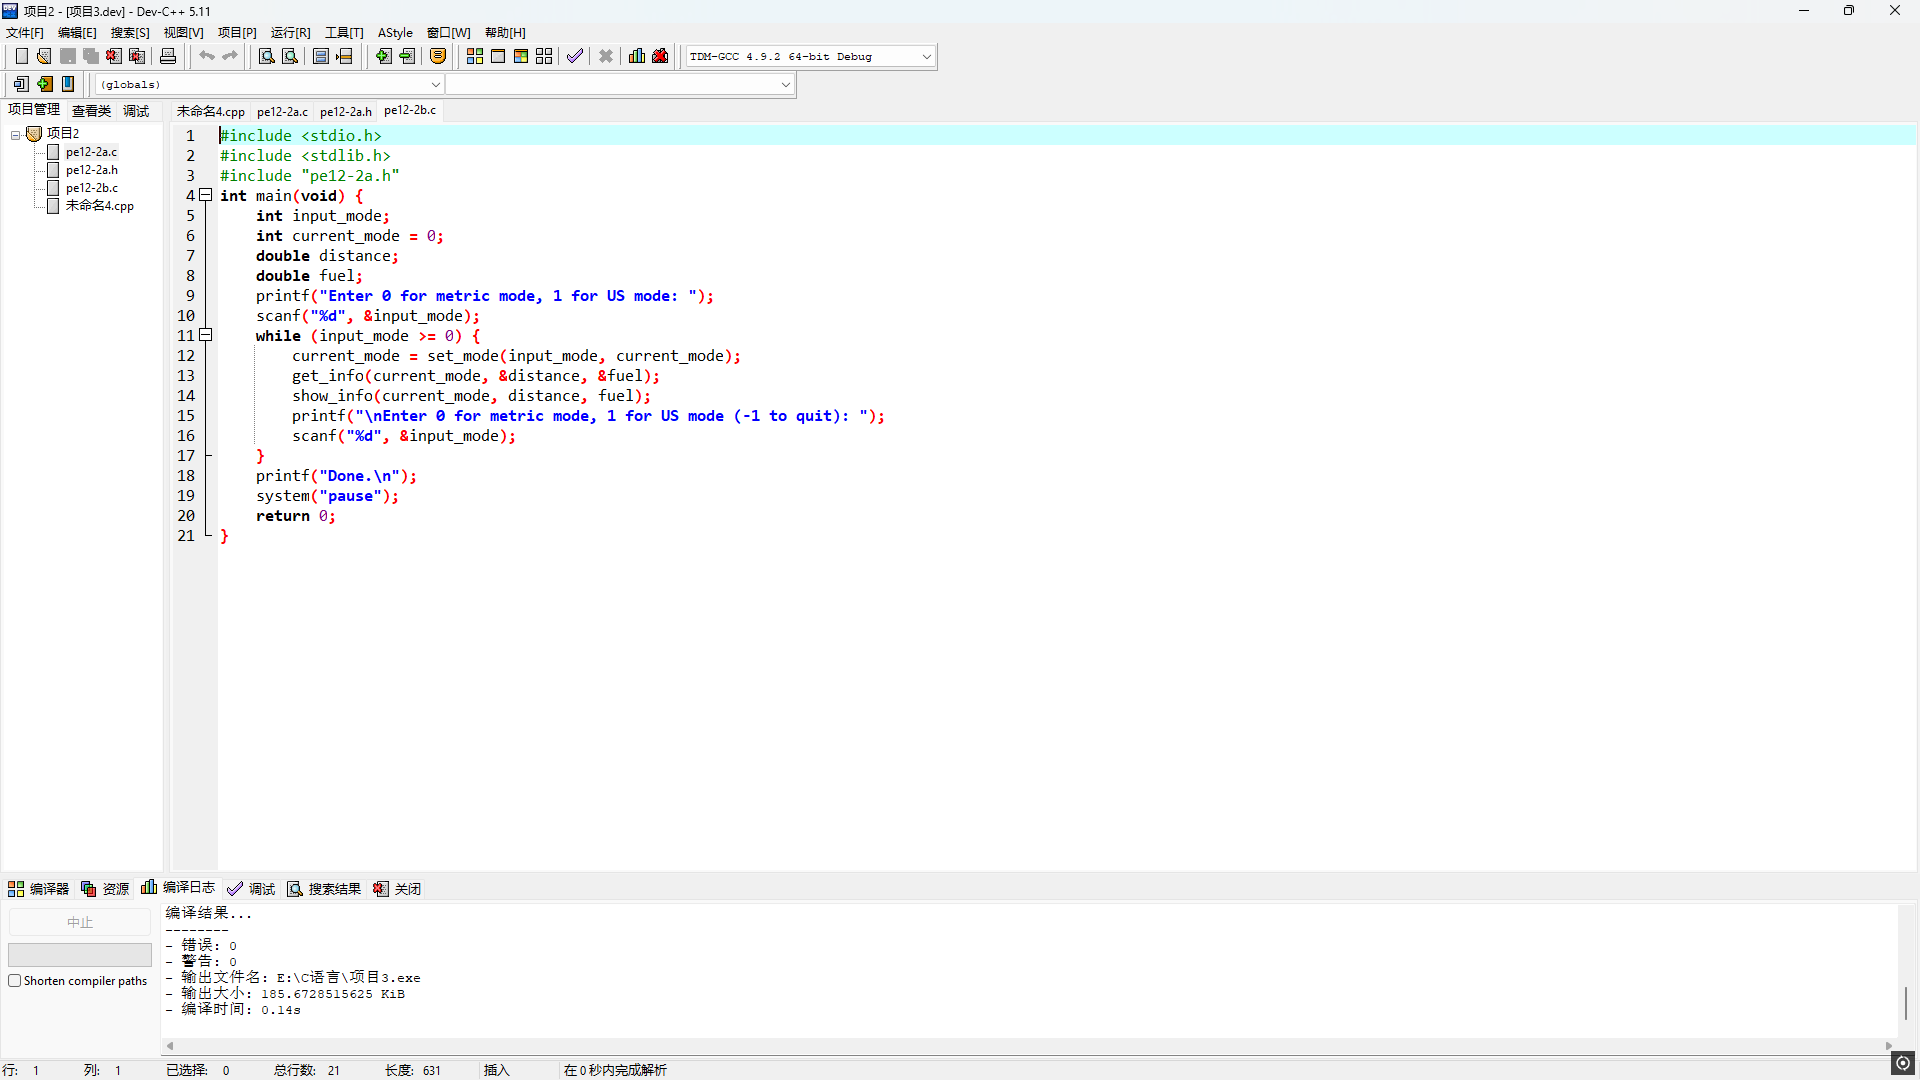Click the Find magnifier icon
The width and height of the screenshot is (1920, 1080).
[x=266, y=56]
